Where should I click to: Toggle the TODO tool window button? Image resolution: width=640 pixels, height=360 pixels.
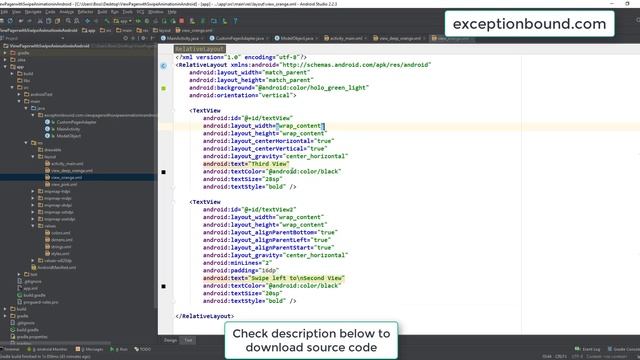tap(142, 349)
